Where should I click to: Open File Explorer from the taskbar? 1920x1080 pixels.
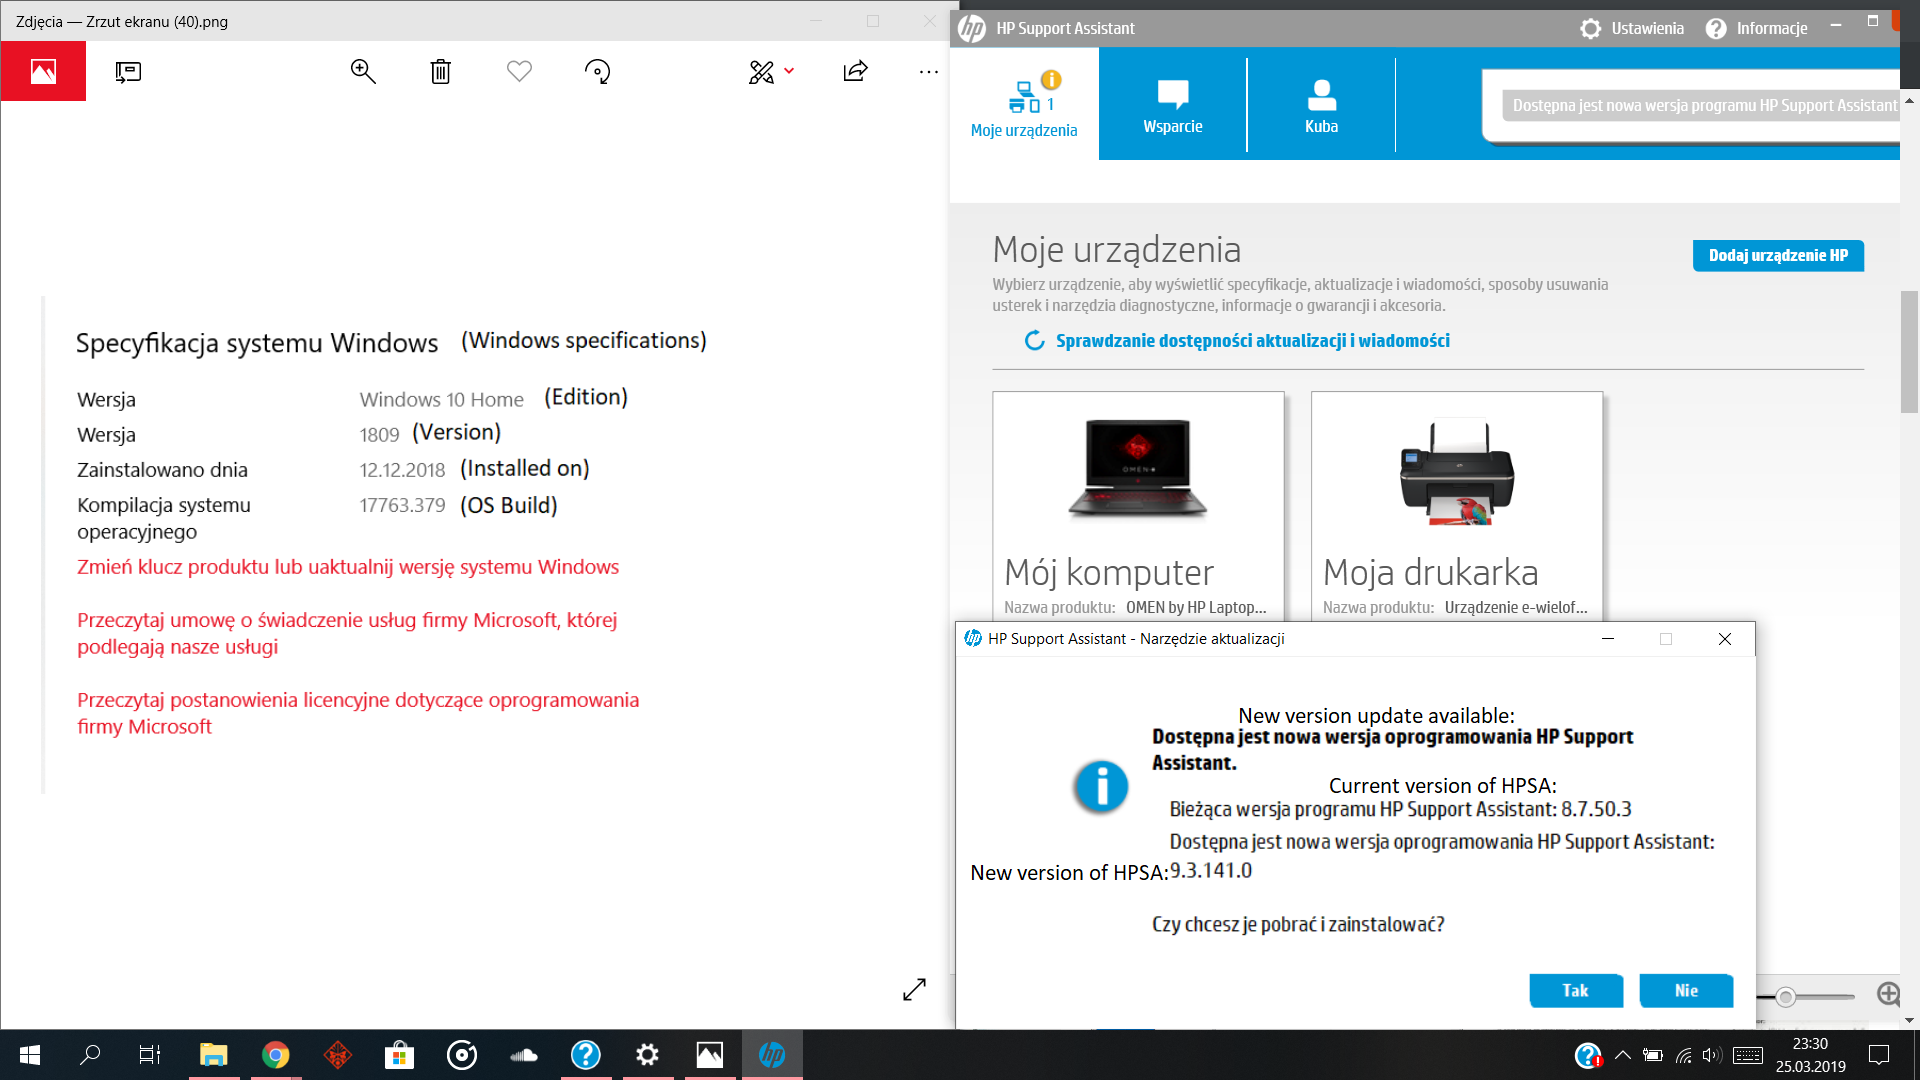click(213, 1055)
